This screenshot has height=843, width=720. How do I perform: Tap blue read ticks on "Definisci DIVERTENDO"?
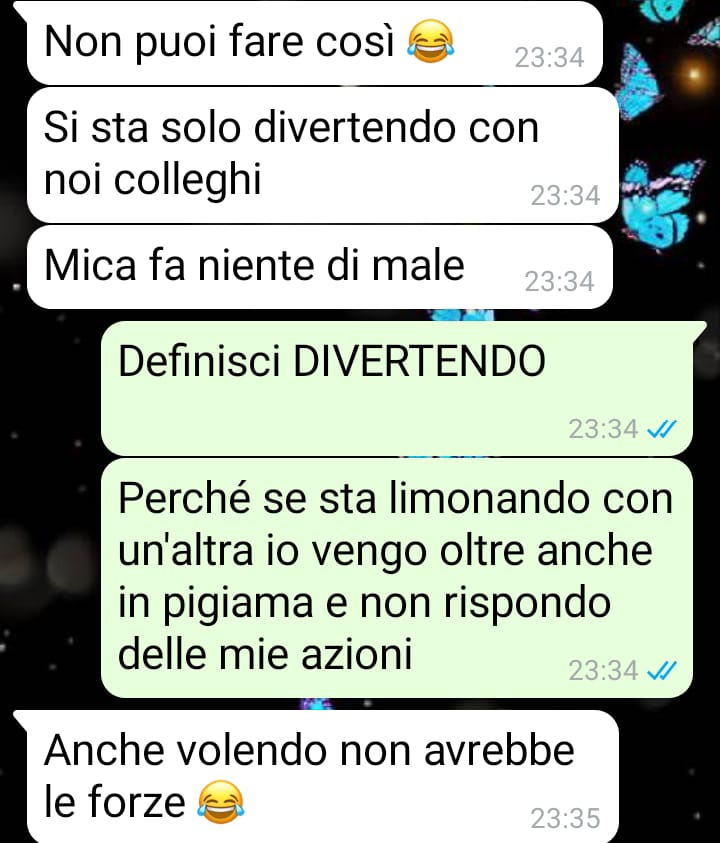click(x=662, y=429)
